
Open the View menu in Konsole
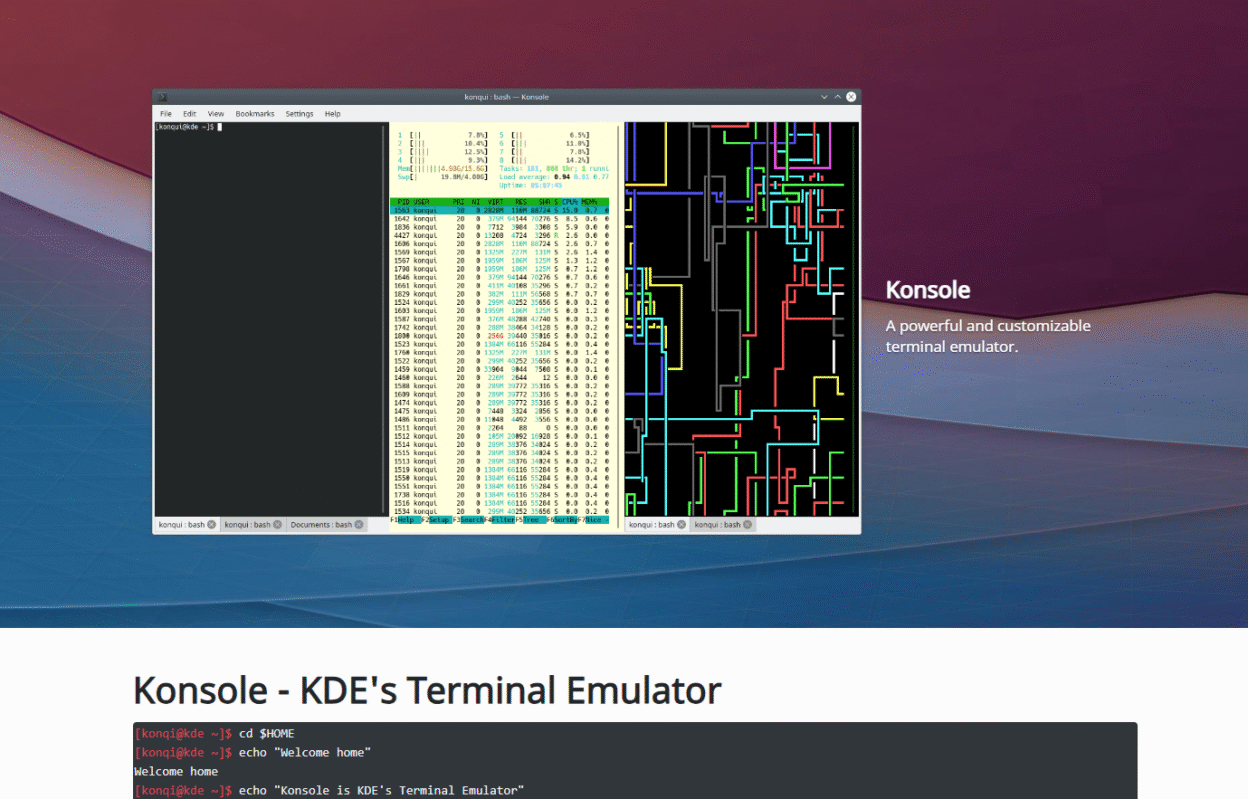coord(216,114)
